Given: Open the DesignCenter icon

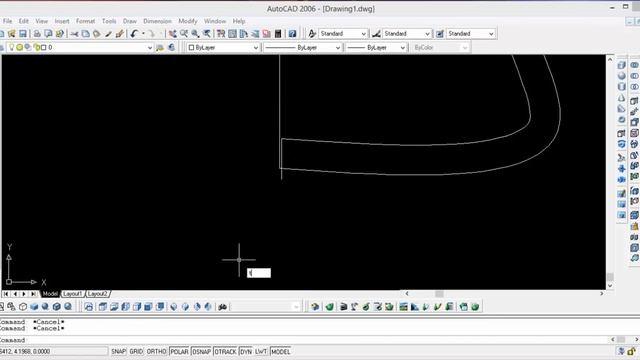Looking at the screenshot, I should coord(232,33).
